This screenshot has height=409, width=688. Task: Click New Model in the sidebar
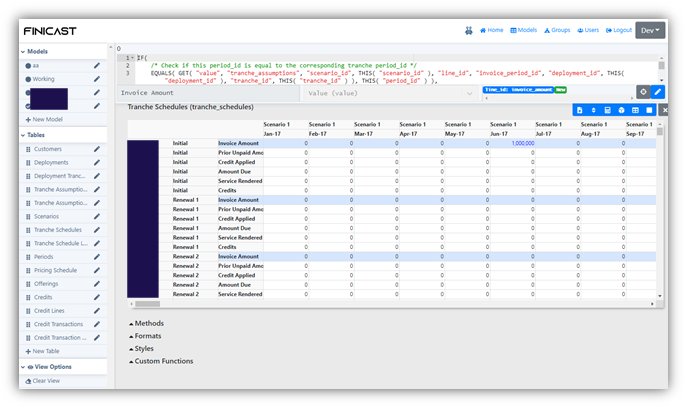(x=44, y=119)
